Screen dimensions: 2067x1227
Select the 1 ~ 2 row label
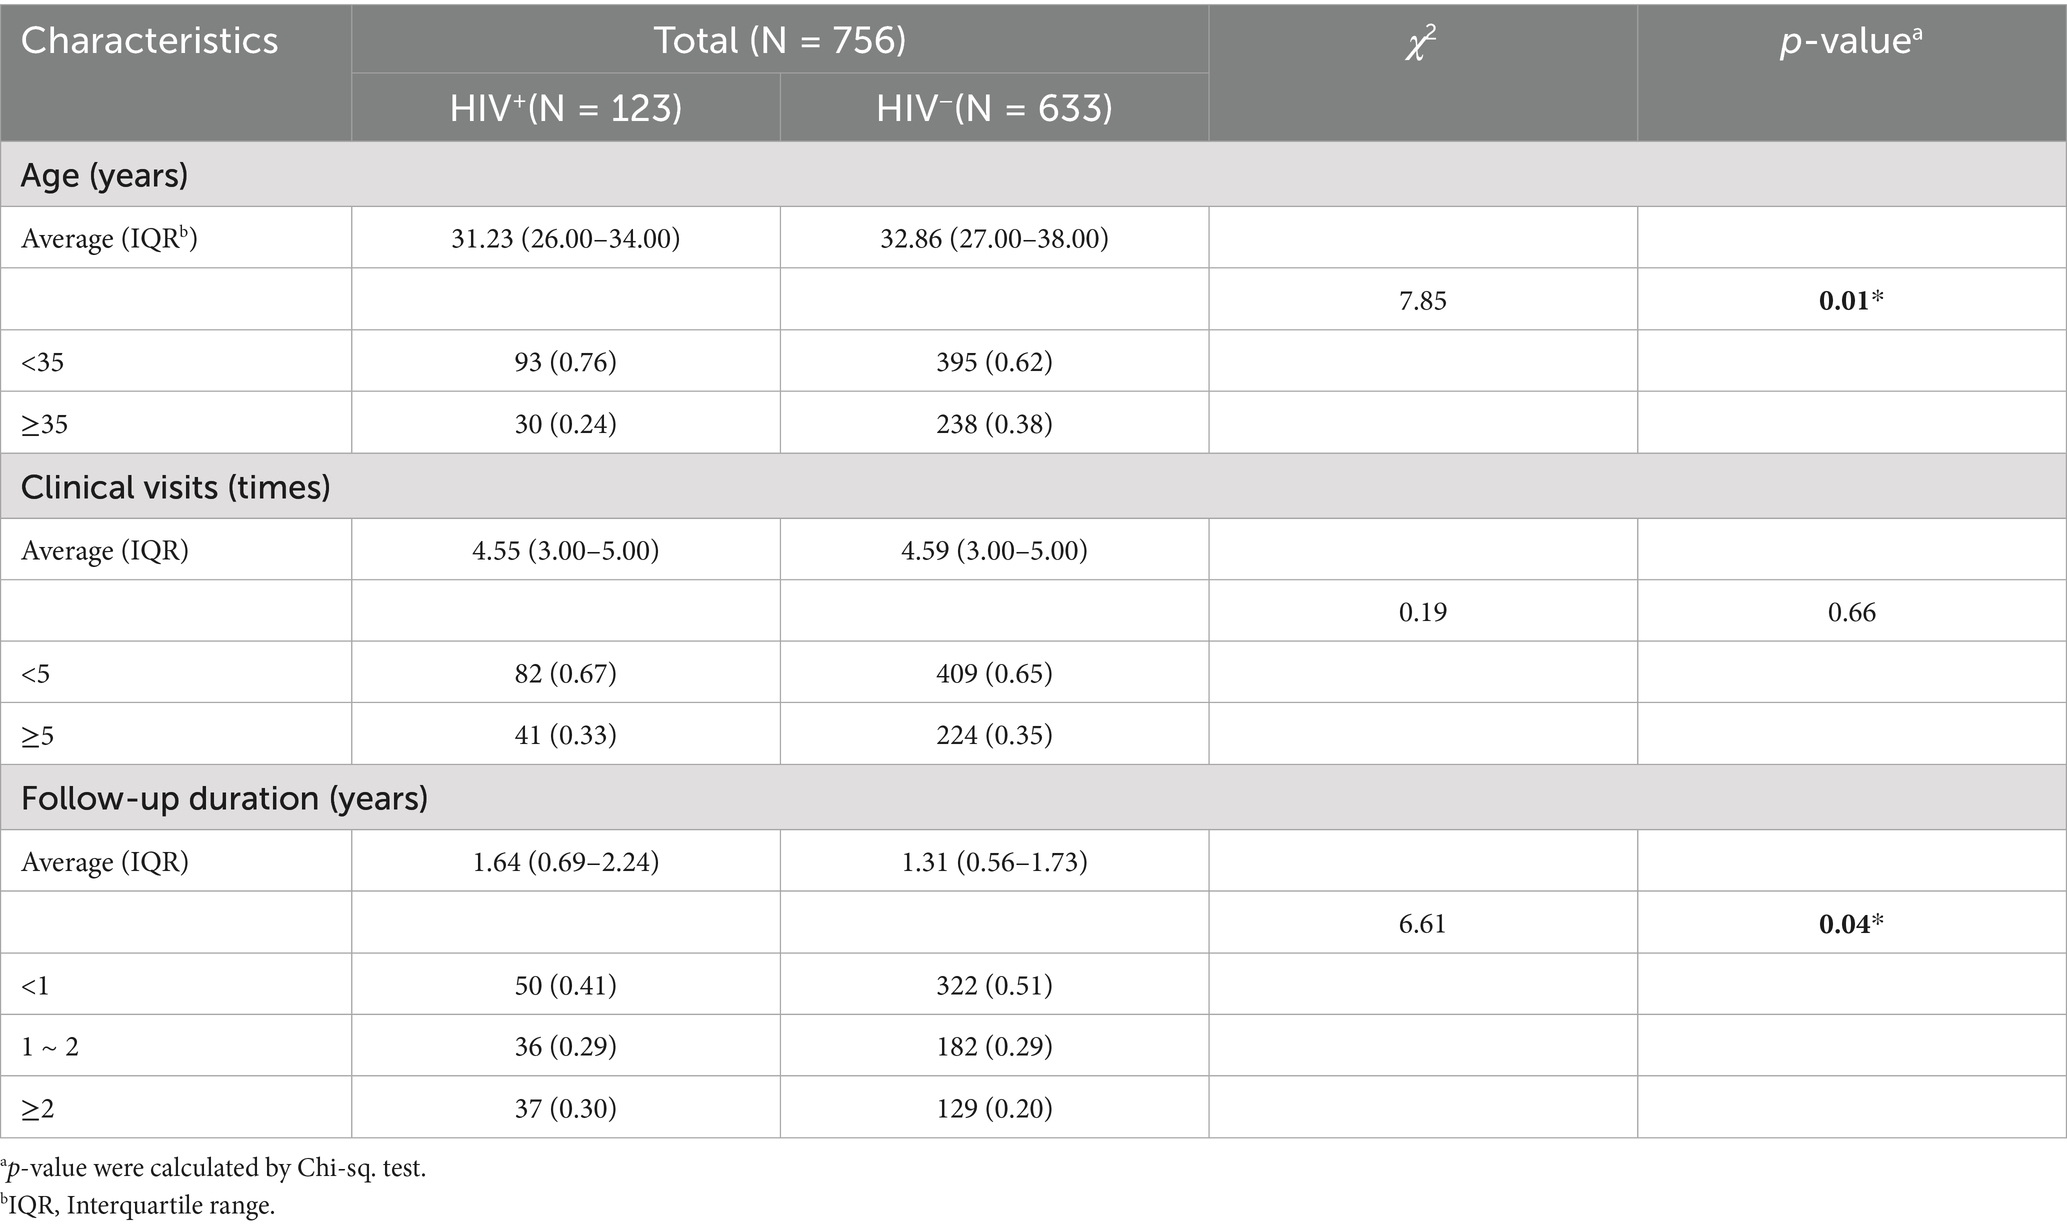point(50,1047)
